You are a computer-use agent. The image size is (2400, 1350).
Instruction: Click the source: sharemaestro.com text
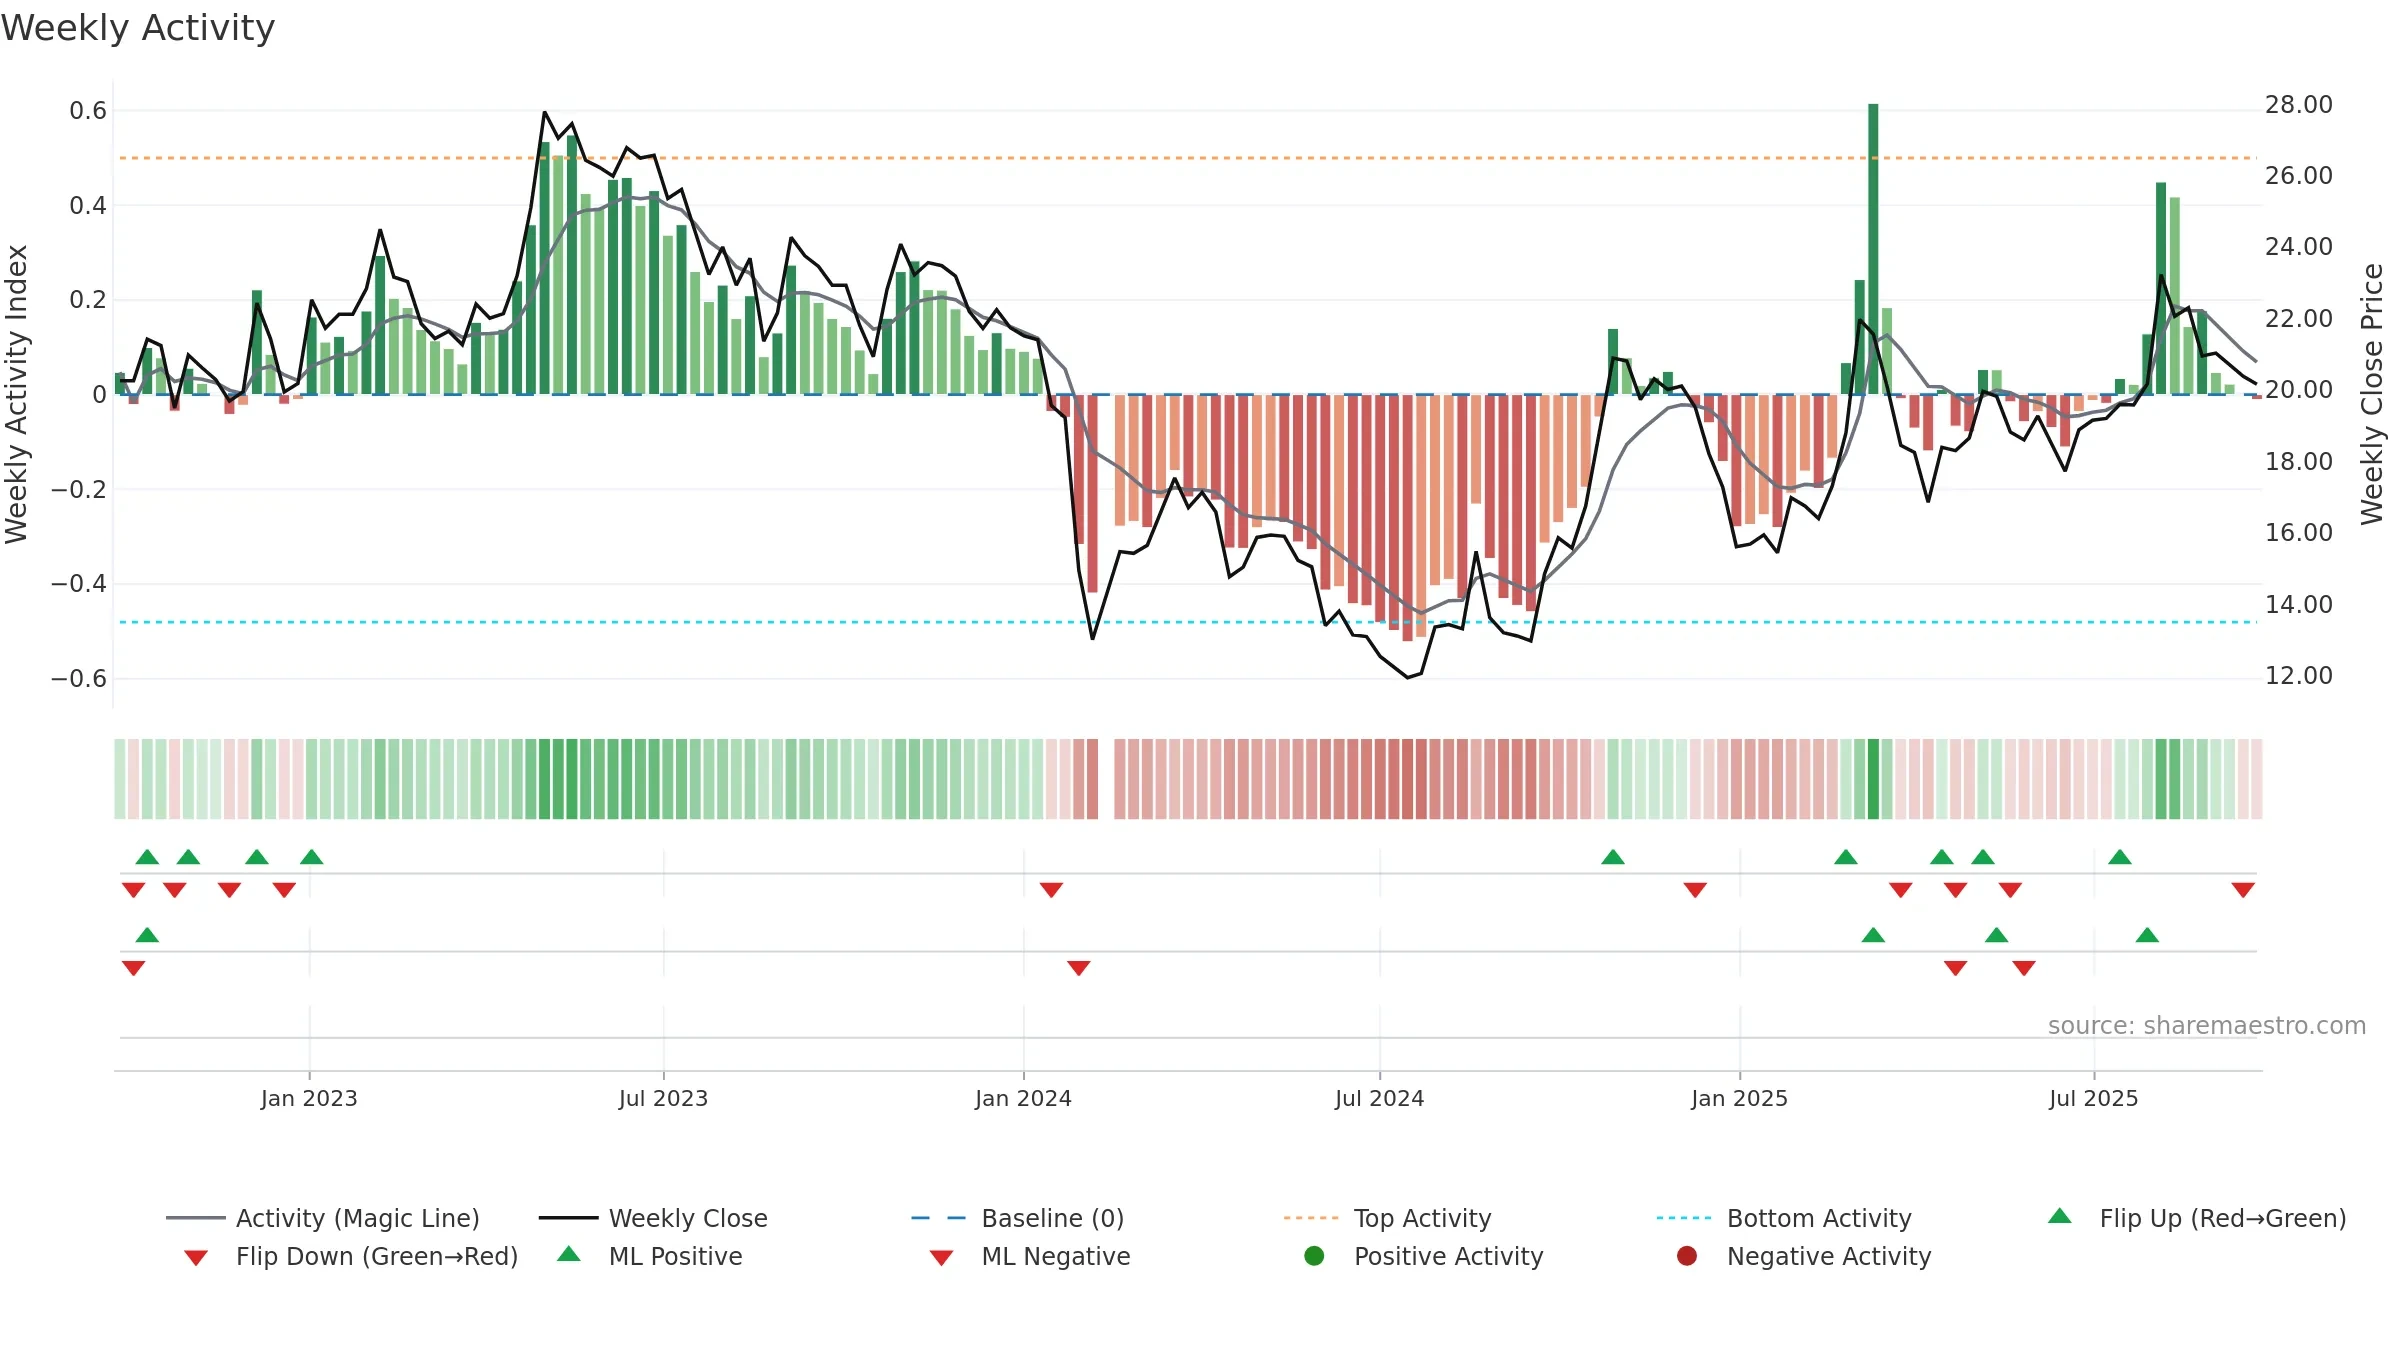coord(2207,1025)
